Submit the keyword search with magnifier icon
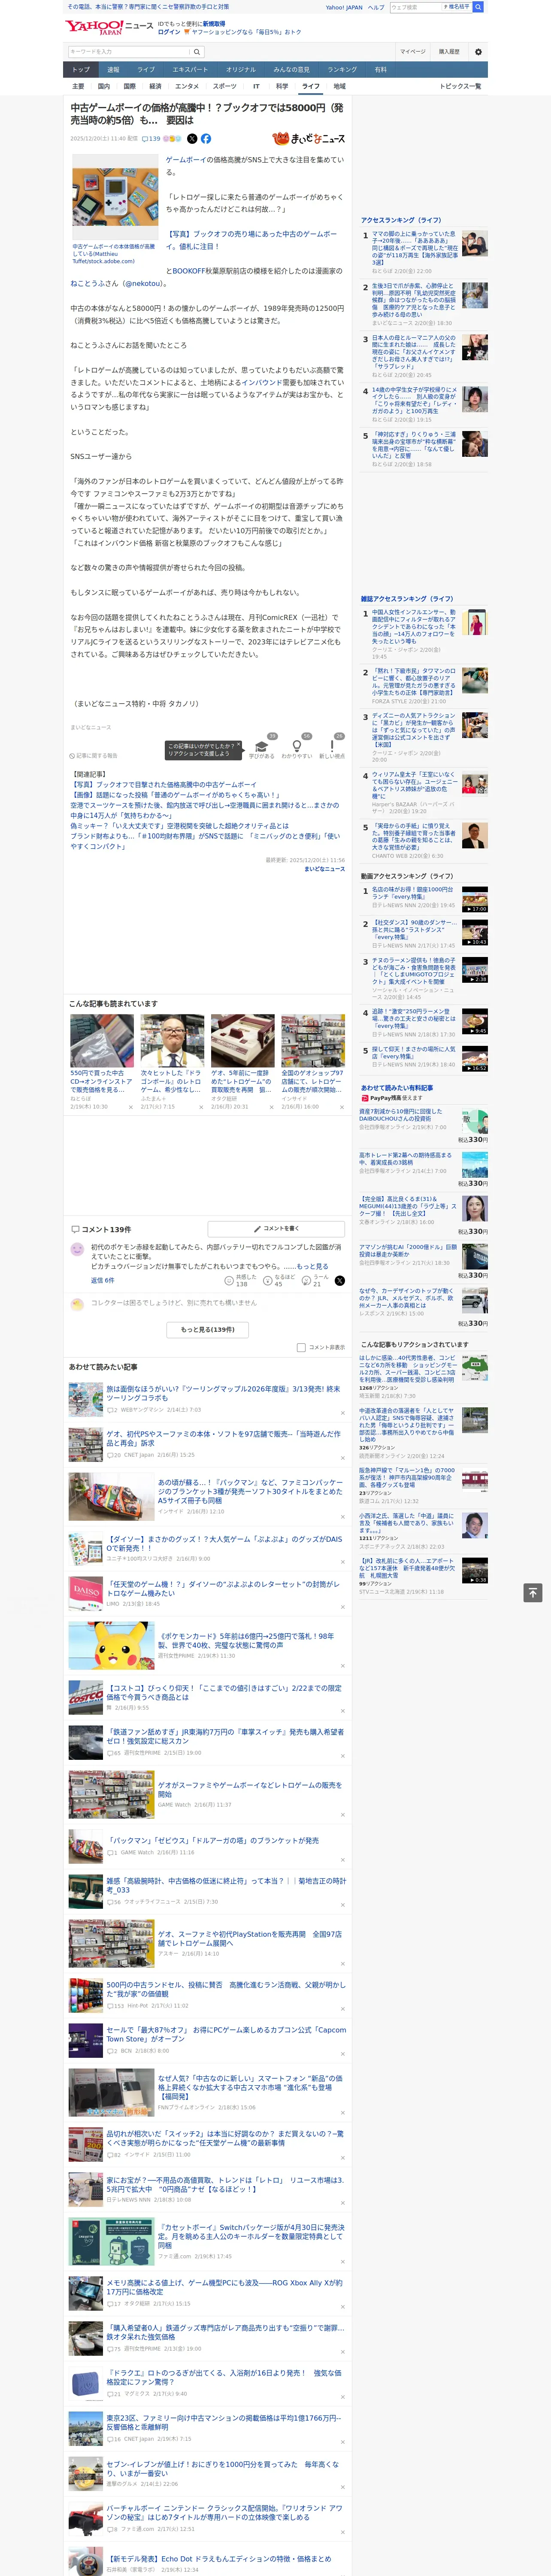 click(x=197, y=52)
